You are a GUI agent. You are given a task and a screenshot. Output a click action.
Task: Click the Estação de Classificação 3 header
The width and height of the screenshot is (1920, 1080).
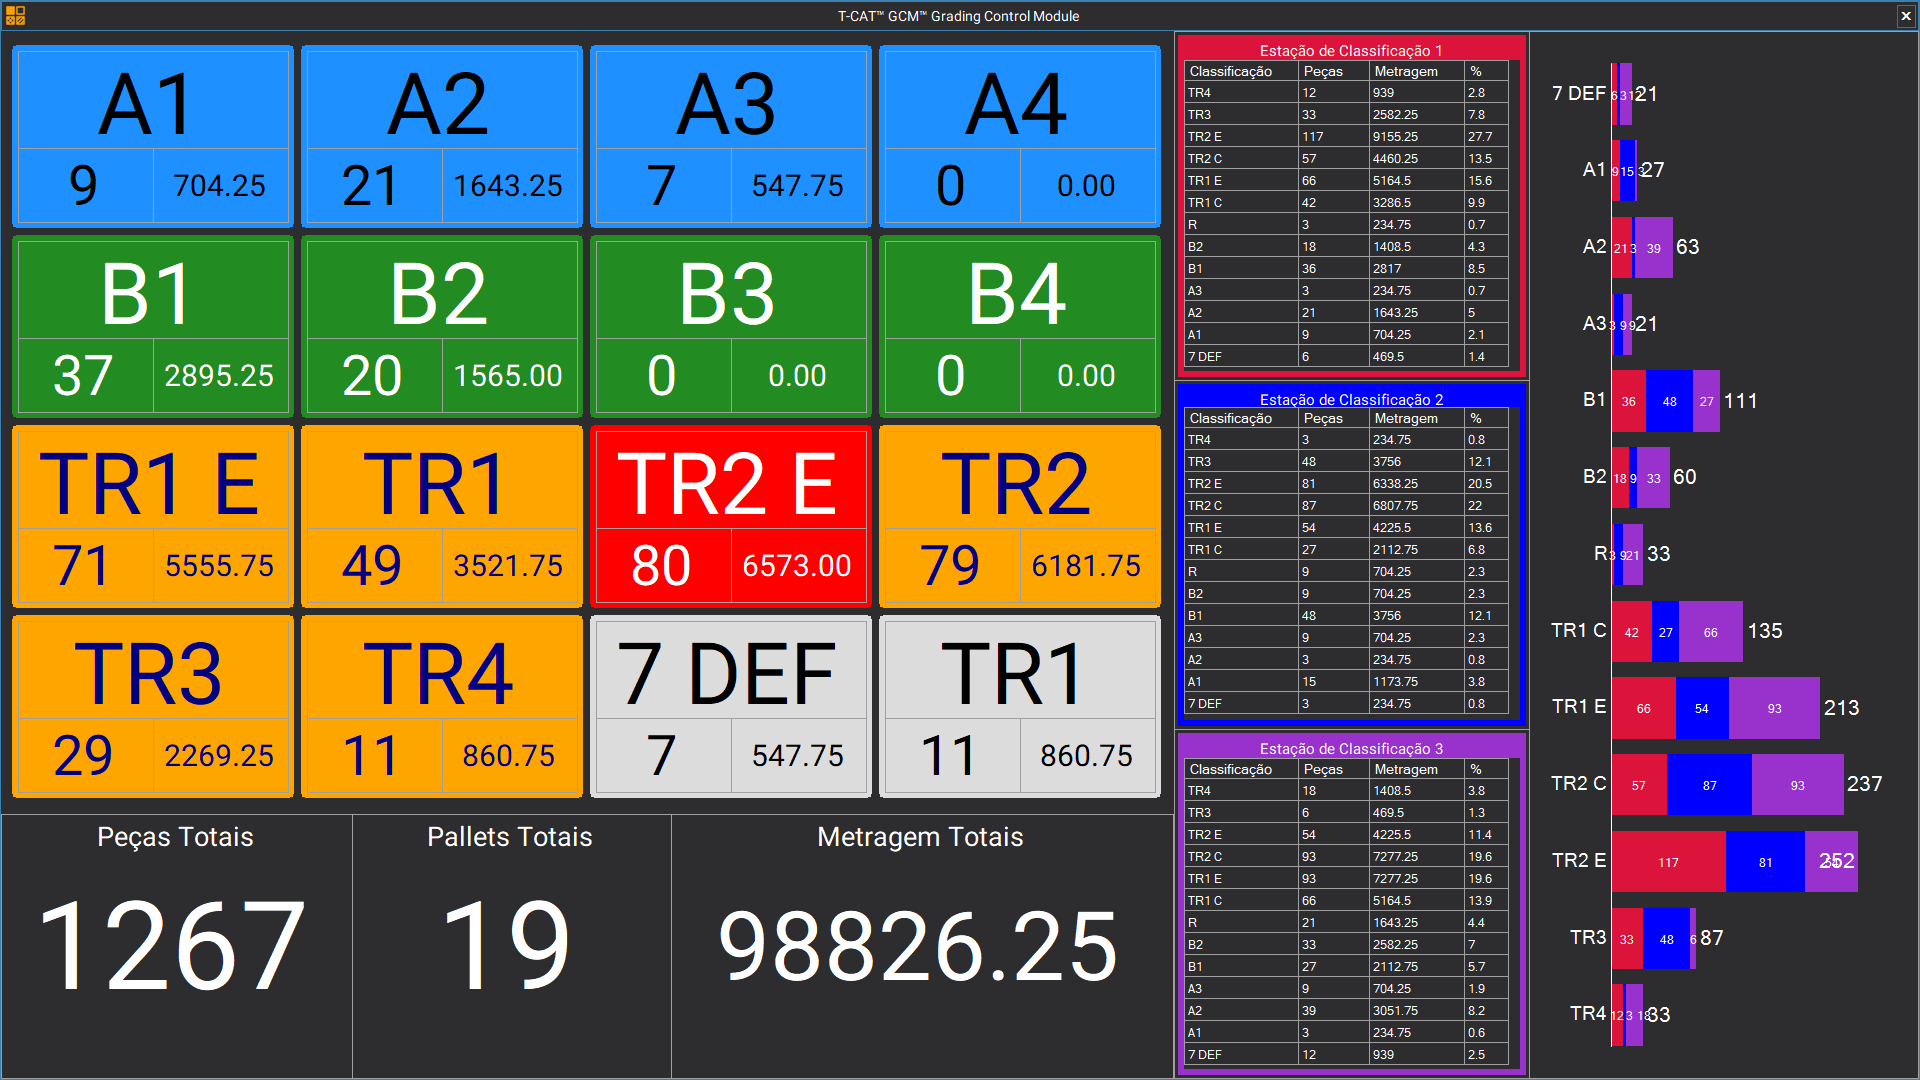point(1351,749)
